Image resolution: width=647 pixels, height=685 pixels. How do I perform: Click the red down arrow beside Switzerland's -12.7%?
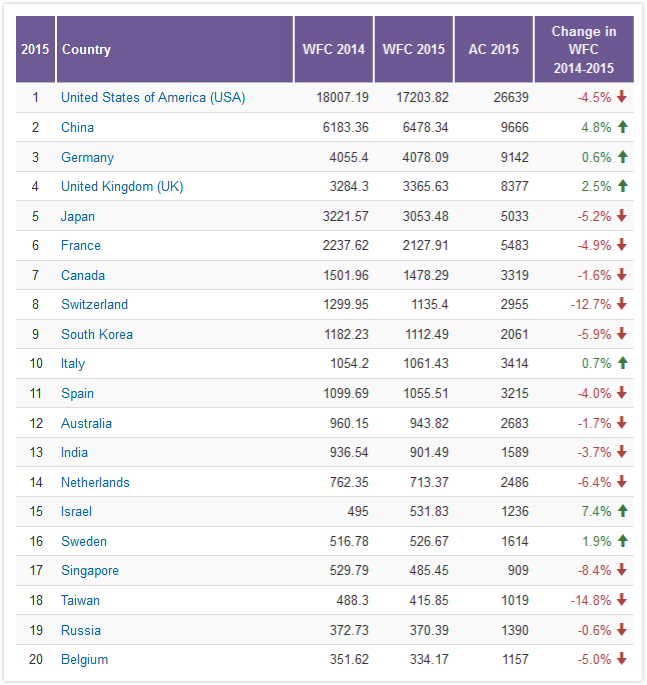pos(621,304)
